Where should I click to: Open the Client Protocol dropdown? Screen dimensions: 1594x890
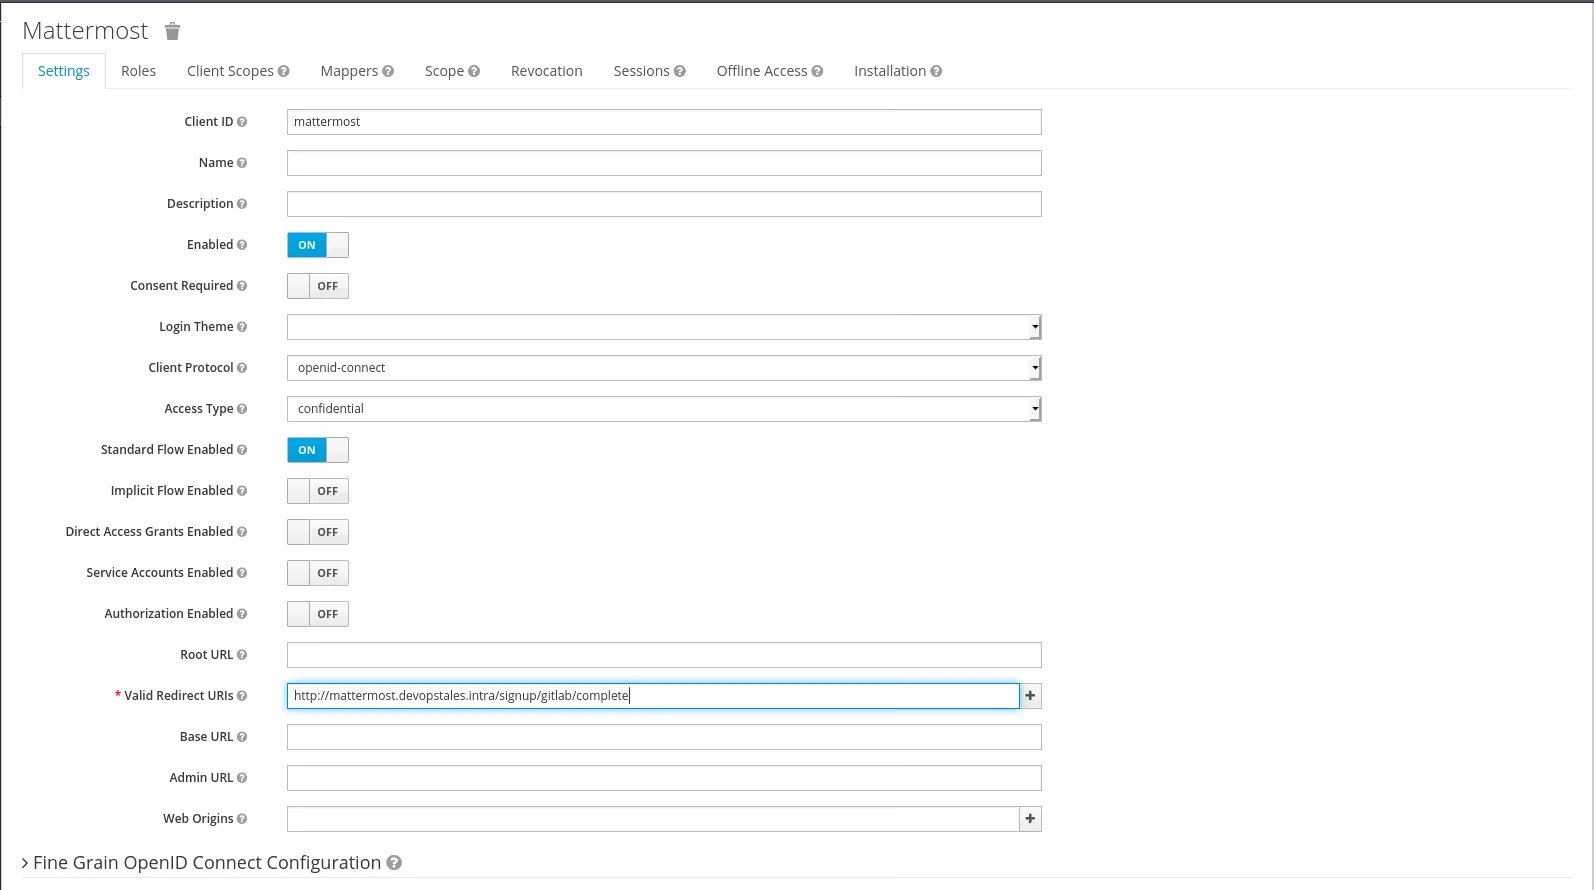pos(663,368)
